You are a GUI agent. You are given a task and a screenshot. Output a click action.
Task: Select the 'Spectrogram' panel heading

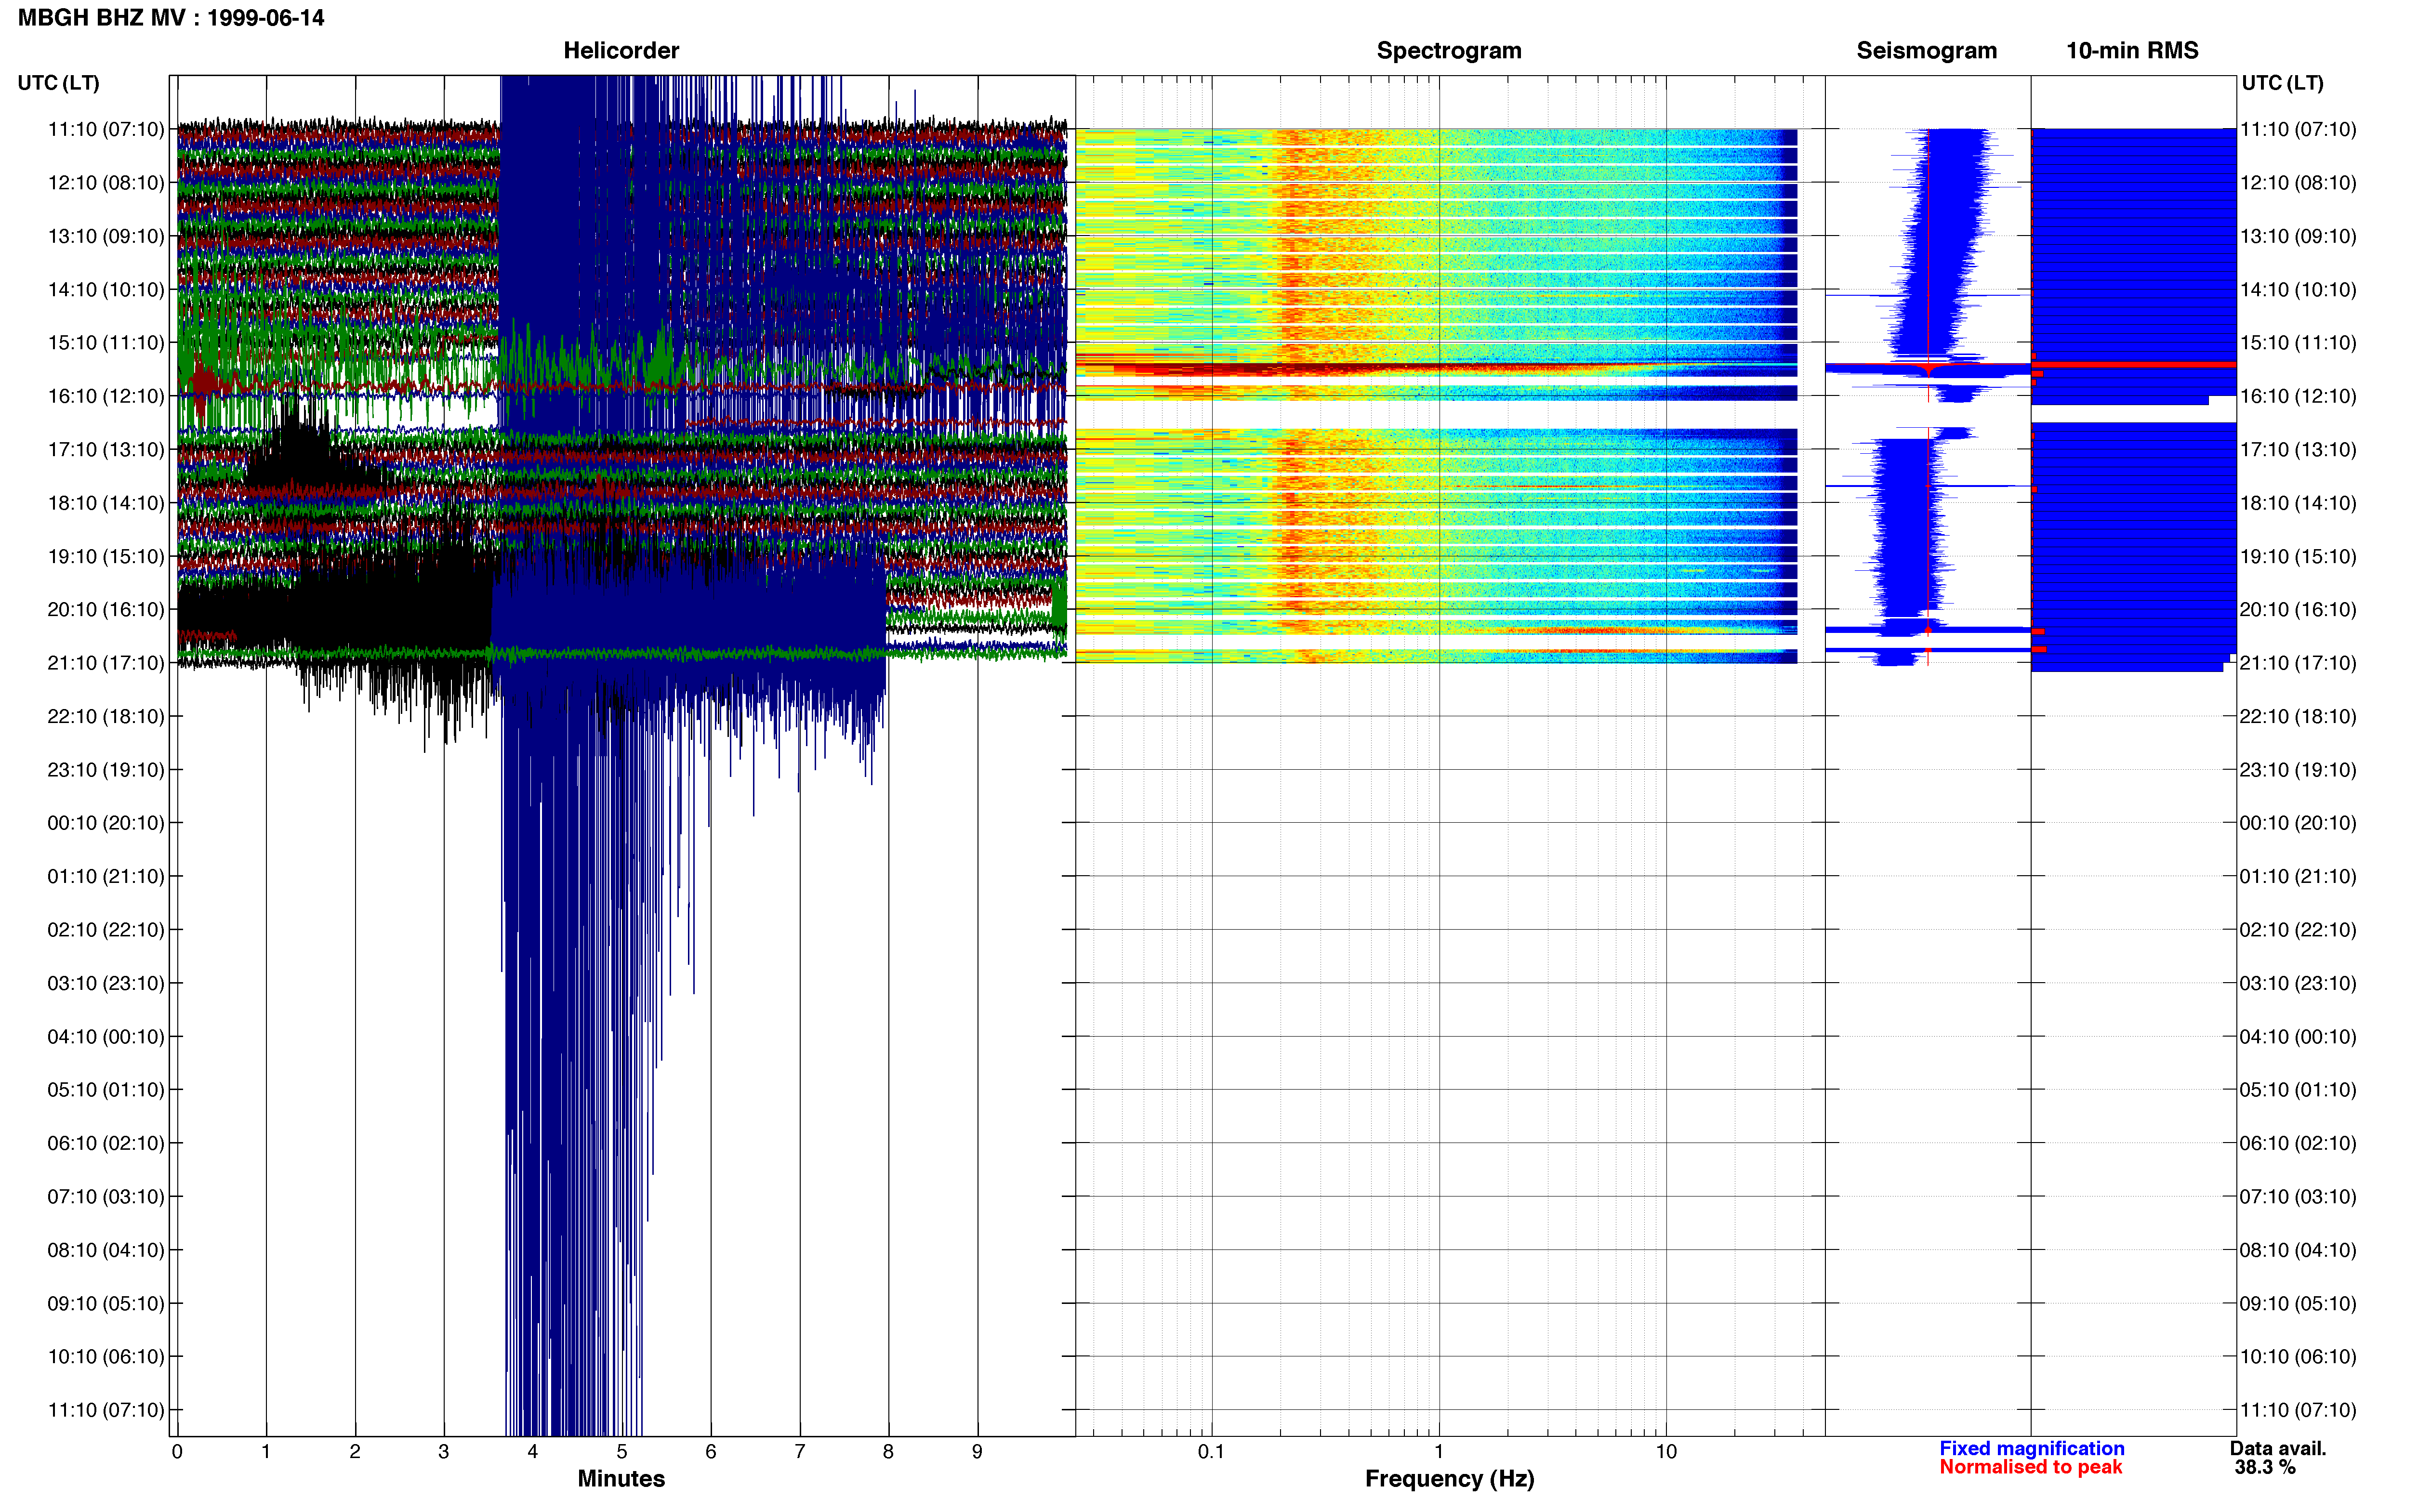(1449, 50)
